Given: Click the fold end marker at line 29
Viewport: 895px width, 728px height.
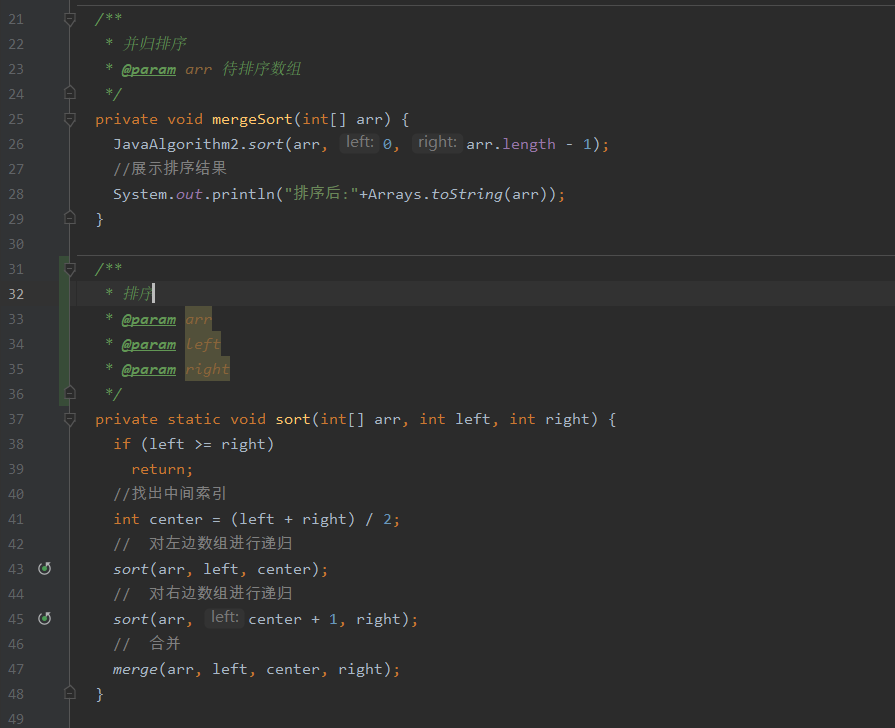Looking at the screenshot, I should [70, 218].
